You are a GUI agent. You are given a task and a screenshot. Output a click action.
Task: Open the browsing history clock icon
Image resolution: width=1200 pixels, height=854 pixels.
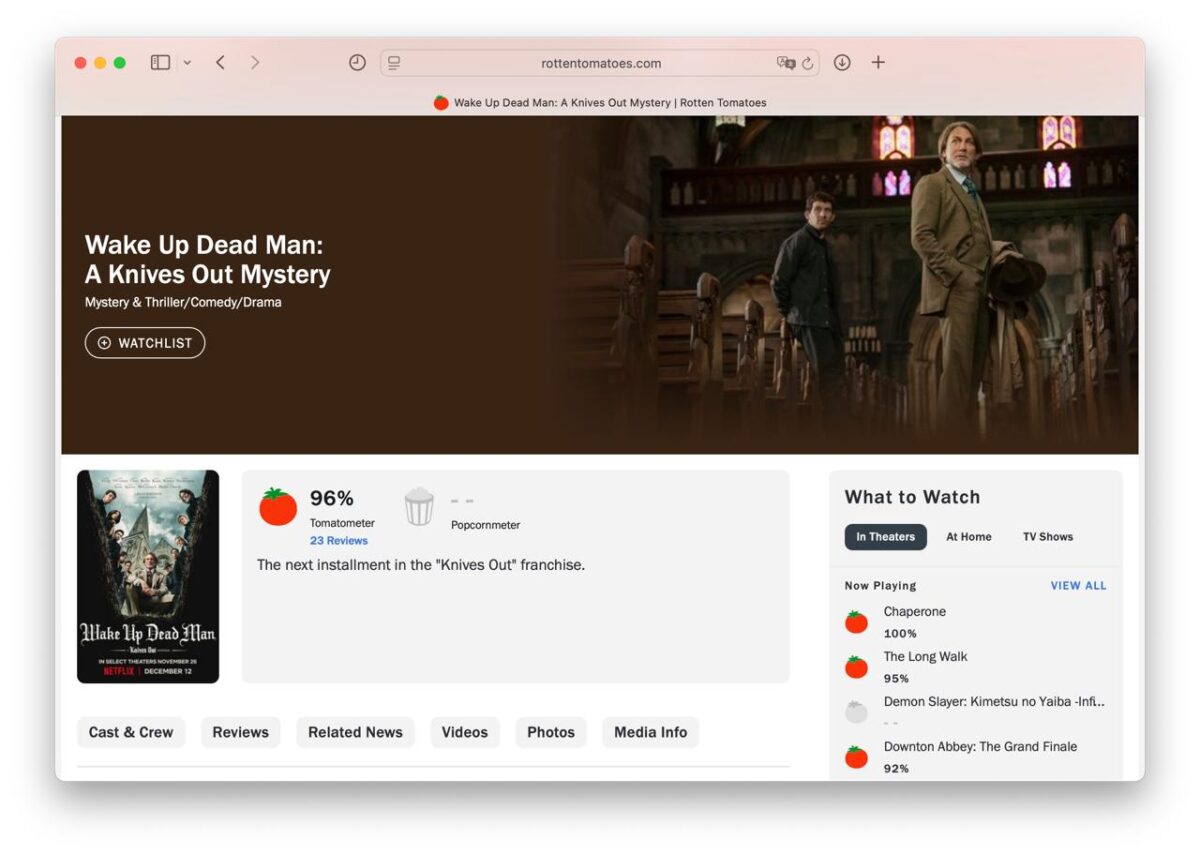point(357,63)
